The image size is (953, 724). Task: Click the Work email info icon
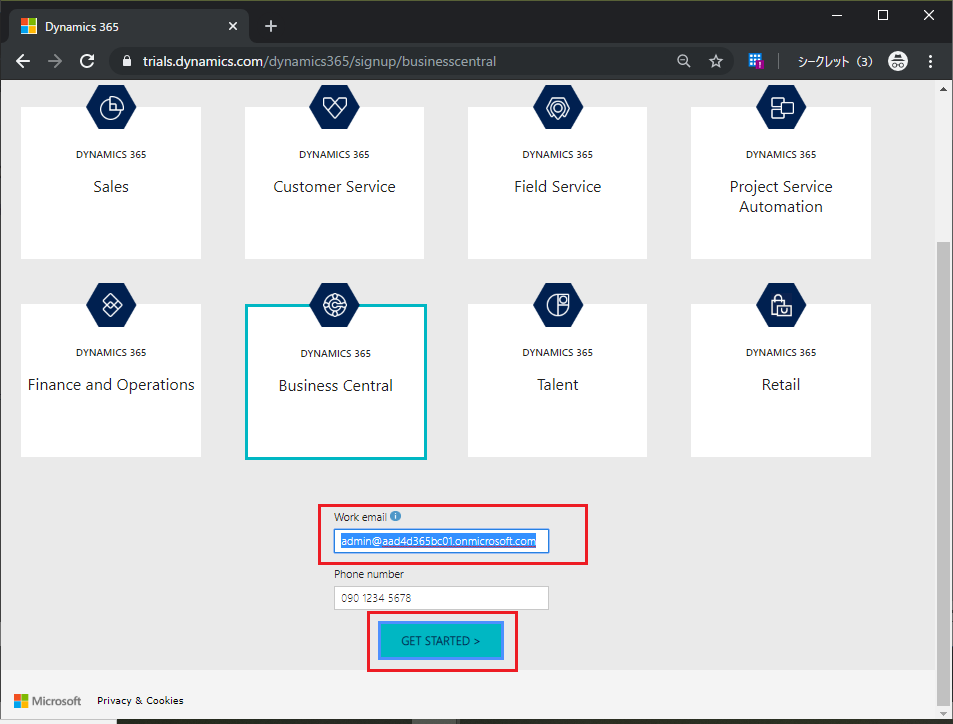pyautogui.click(x=396, y=516)
